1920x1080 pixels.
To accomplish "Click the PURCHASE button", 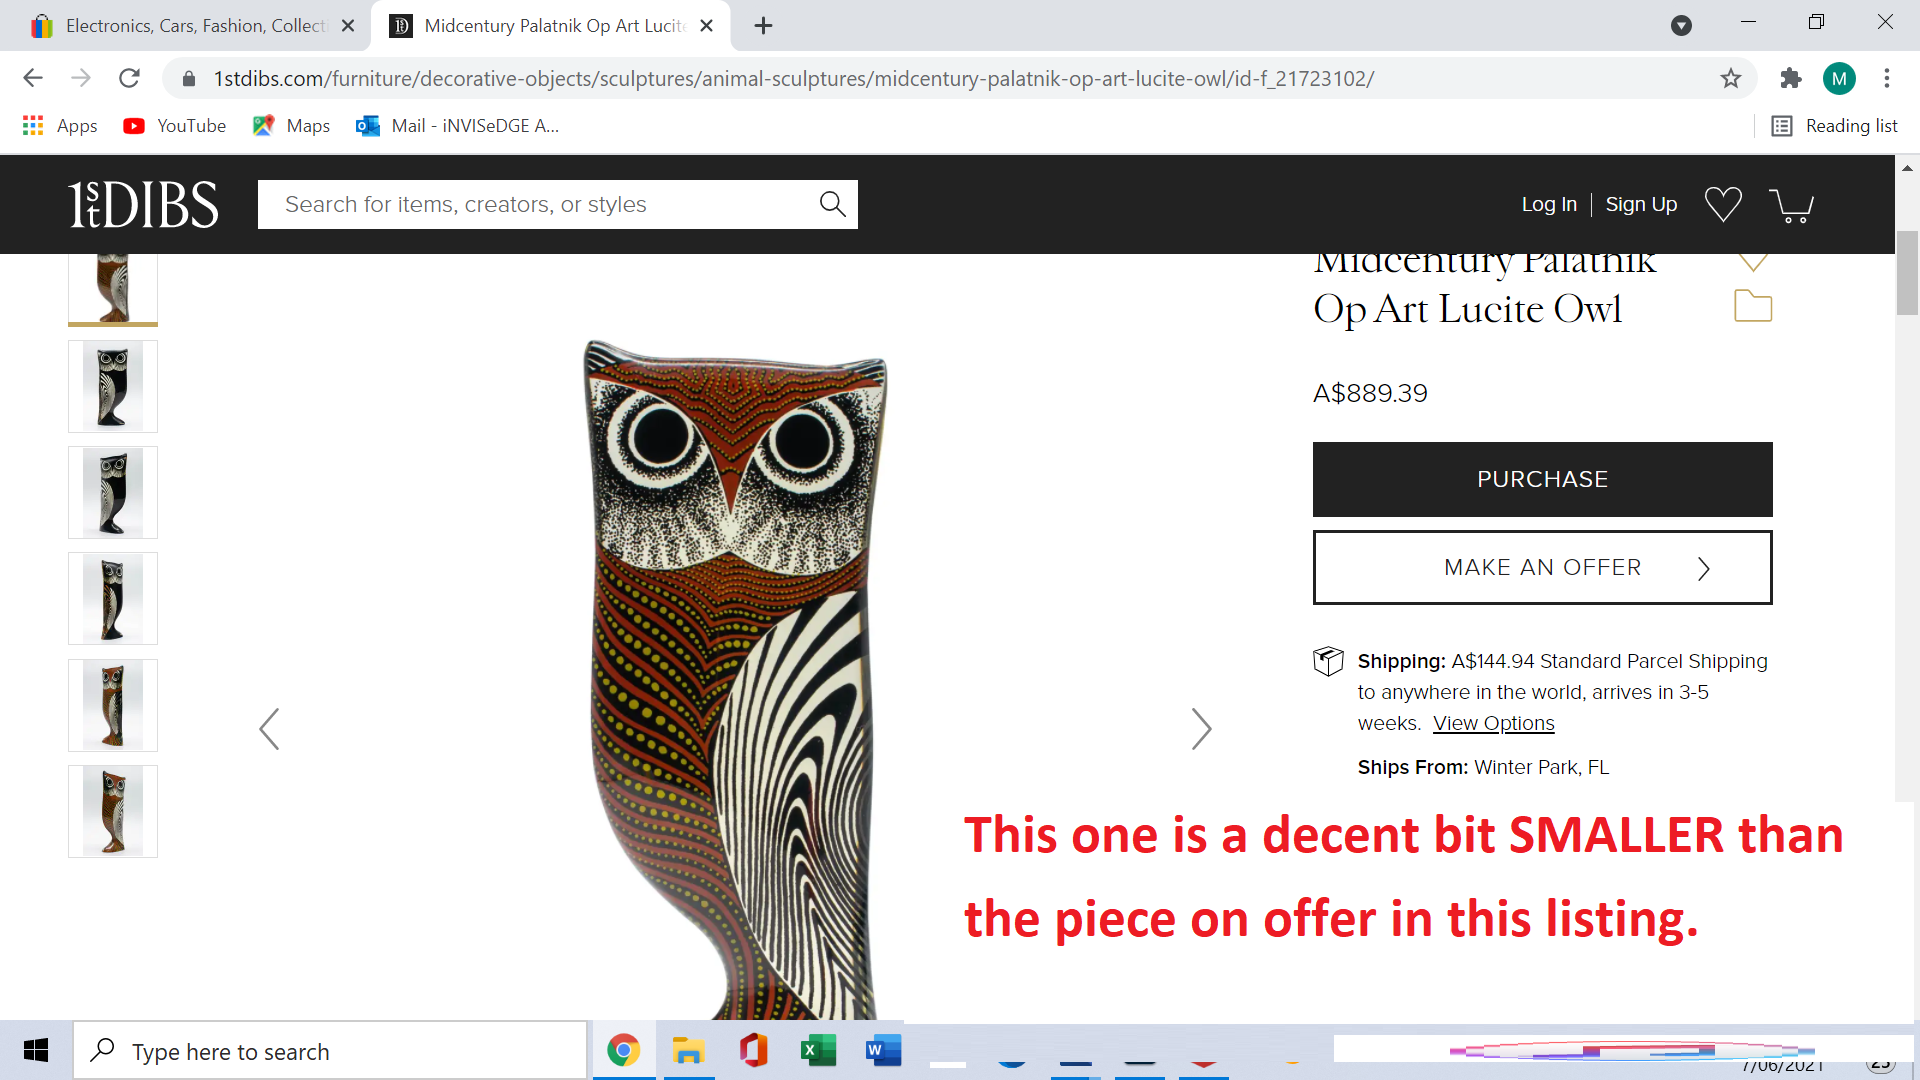I will (x=1542, y=479).
